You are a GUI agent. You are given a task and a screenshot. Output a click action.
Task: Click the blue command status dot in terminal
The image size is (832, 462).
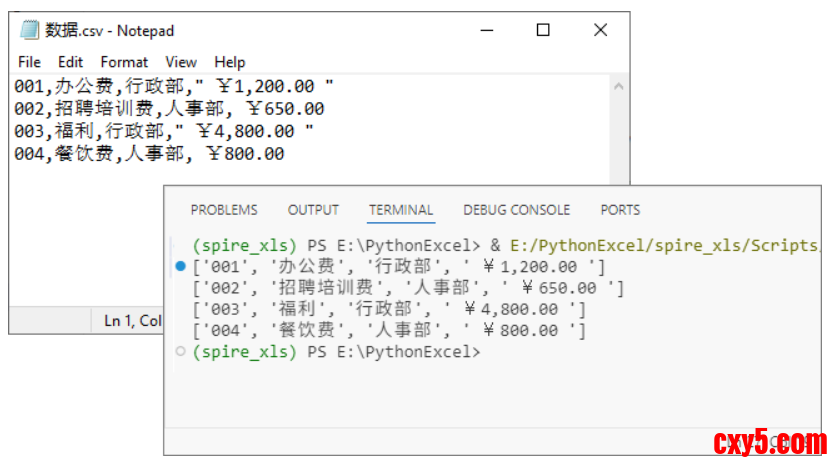180,266
